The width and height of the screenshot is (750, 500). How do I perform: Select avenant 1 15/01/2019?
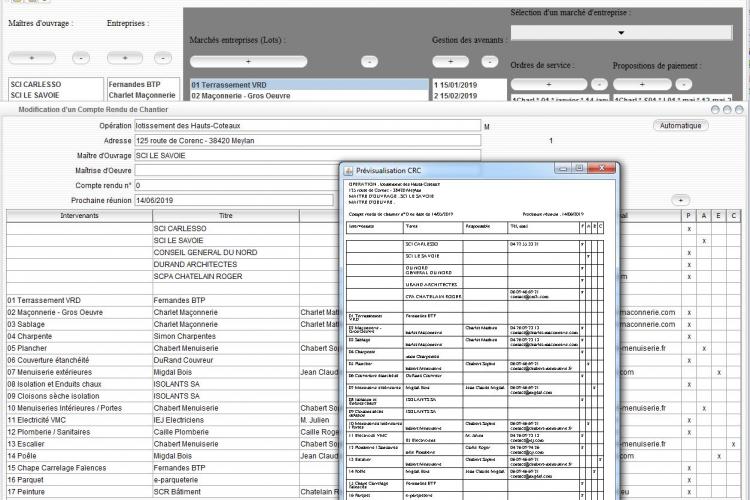(x=469, y=85)
